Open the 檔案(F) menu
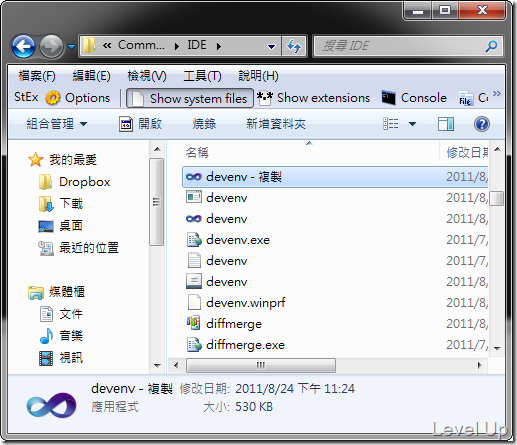The width and height of the screenshot is (517, 445). 37,76
